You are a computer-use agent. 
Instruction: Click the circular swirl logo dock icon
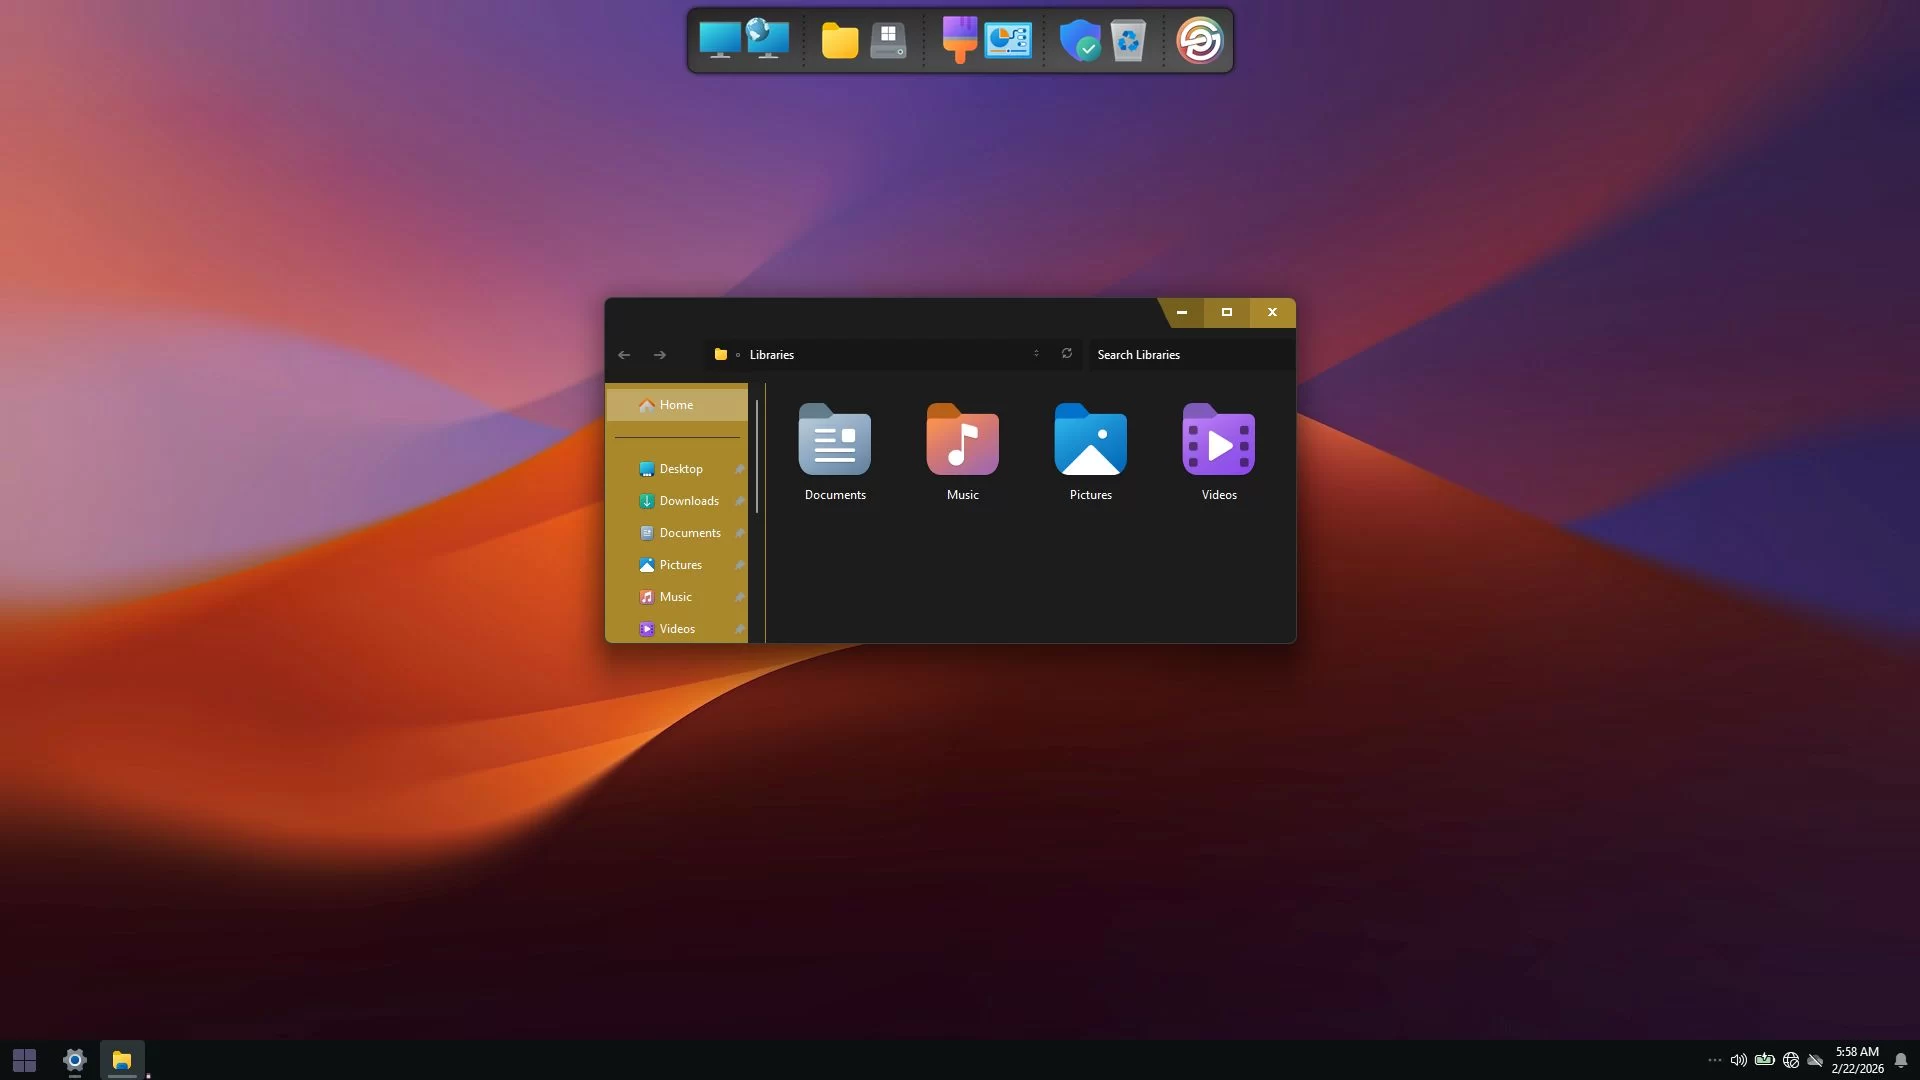pos(1199,40)
